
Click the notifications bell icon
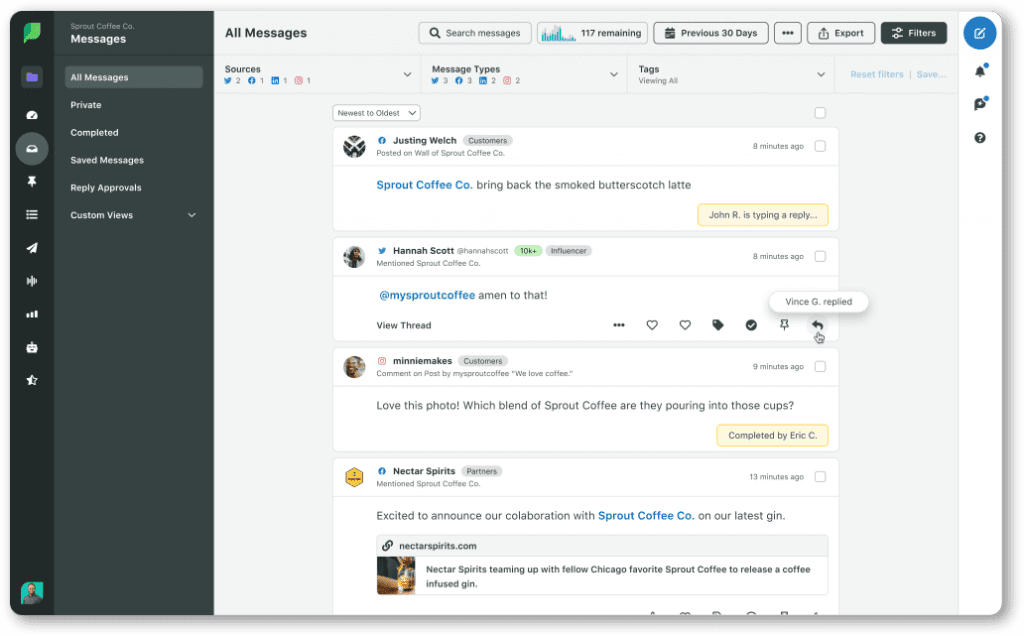[980, 70]
